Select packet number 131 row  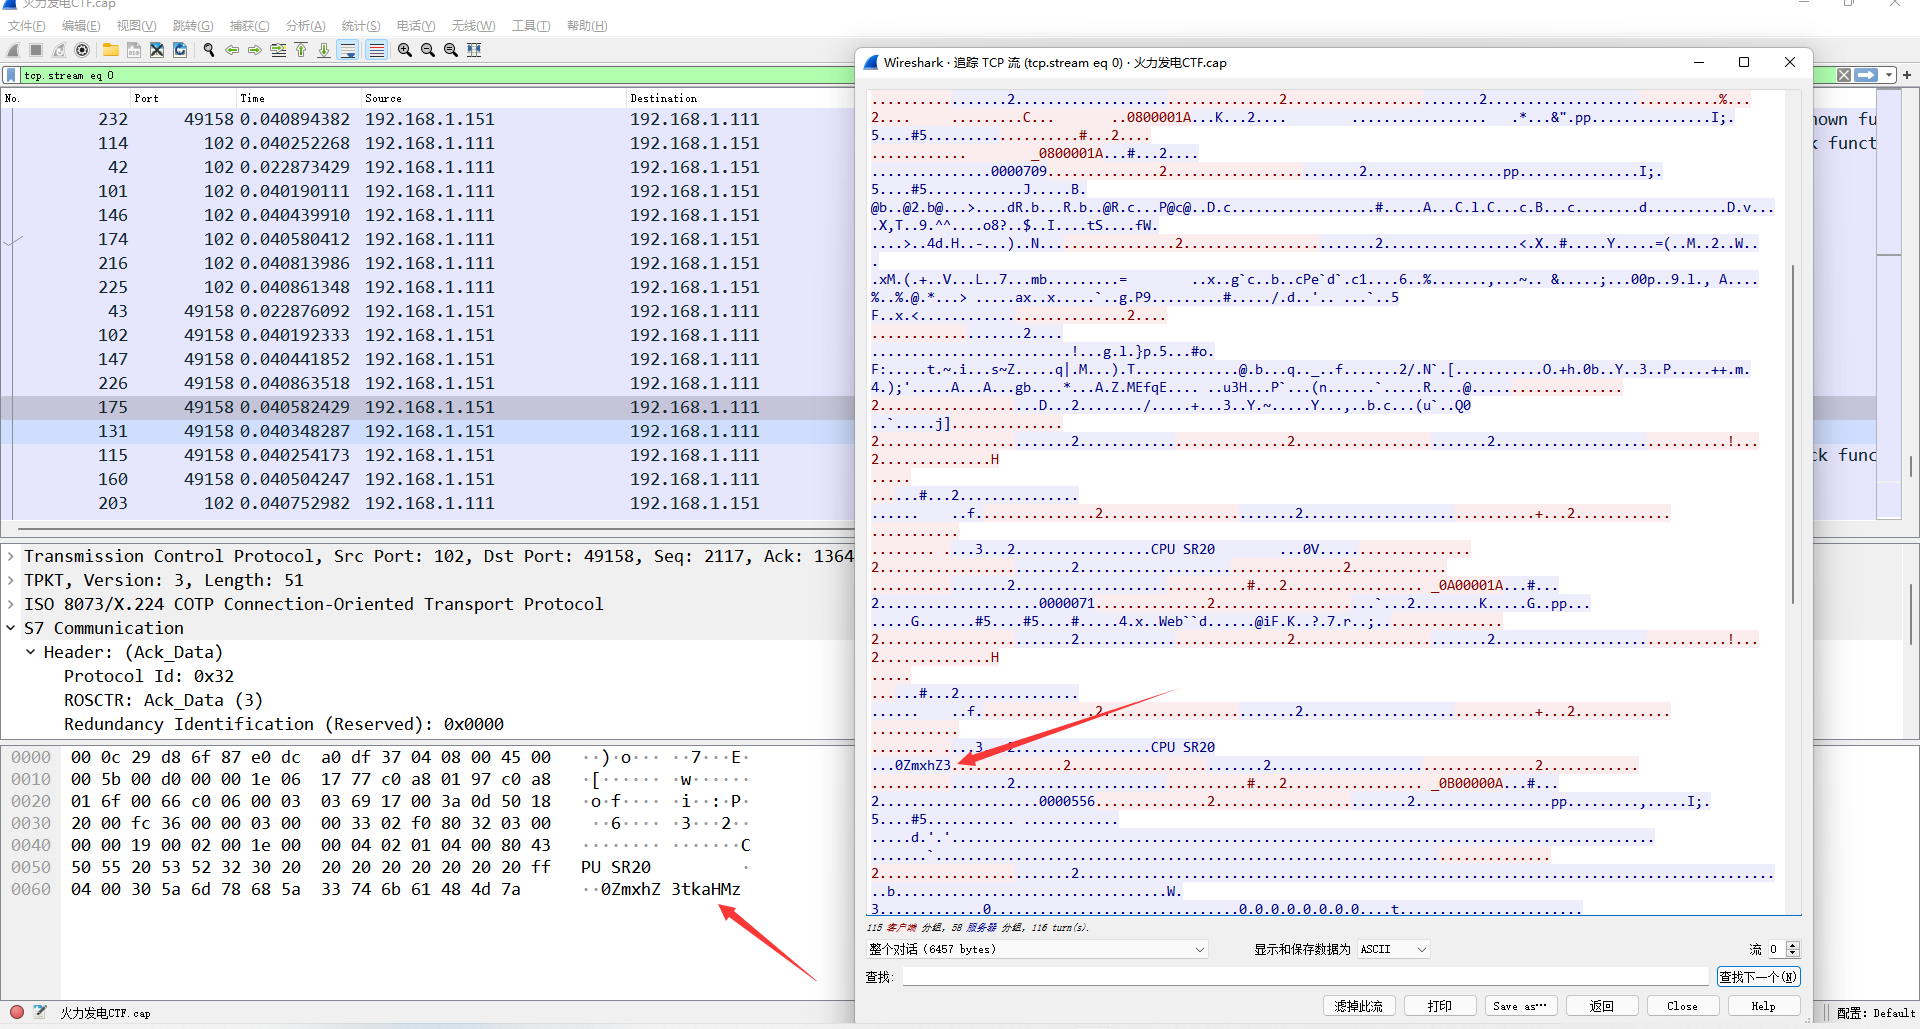click(428, 431)
